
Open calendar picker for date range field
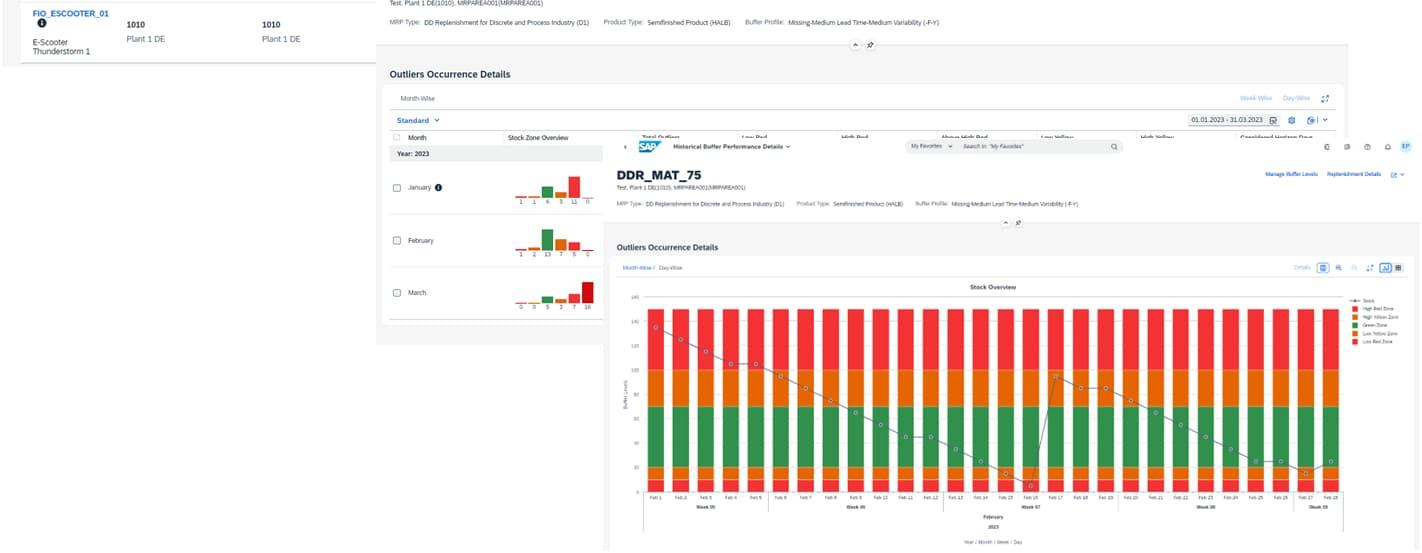coord(1273,120)
